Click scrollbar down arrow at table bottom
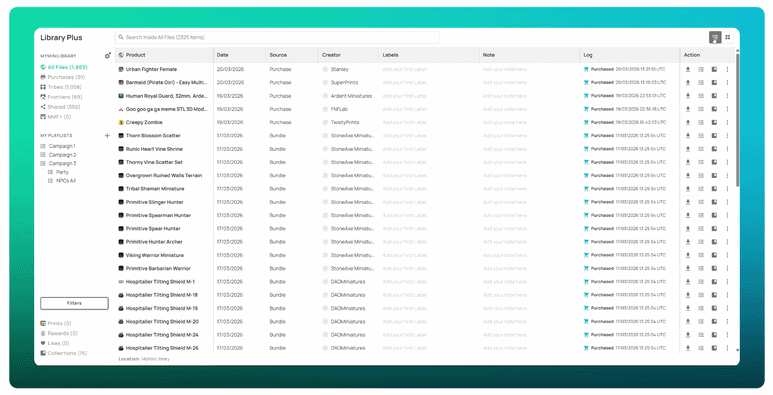This screenshot has height=395, width=773. (738, 350)
